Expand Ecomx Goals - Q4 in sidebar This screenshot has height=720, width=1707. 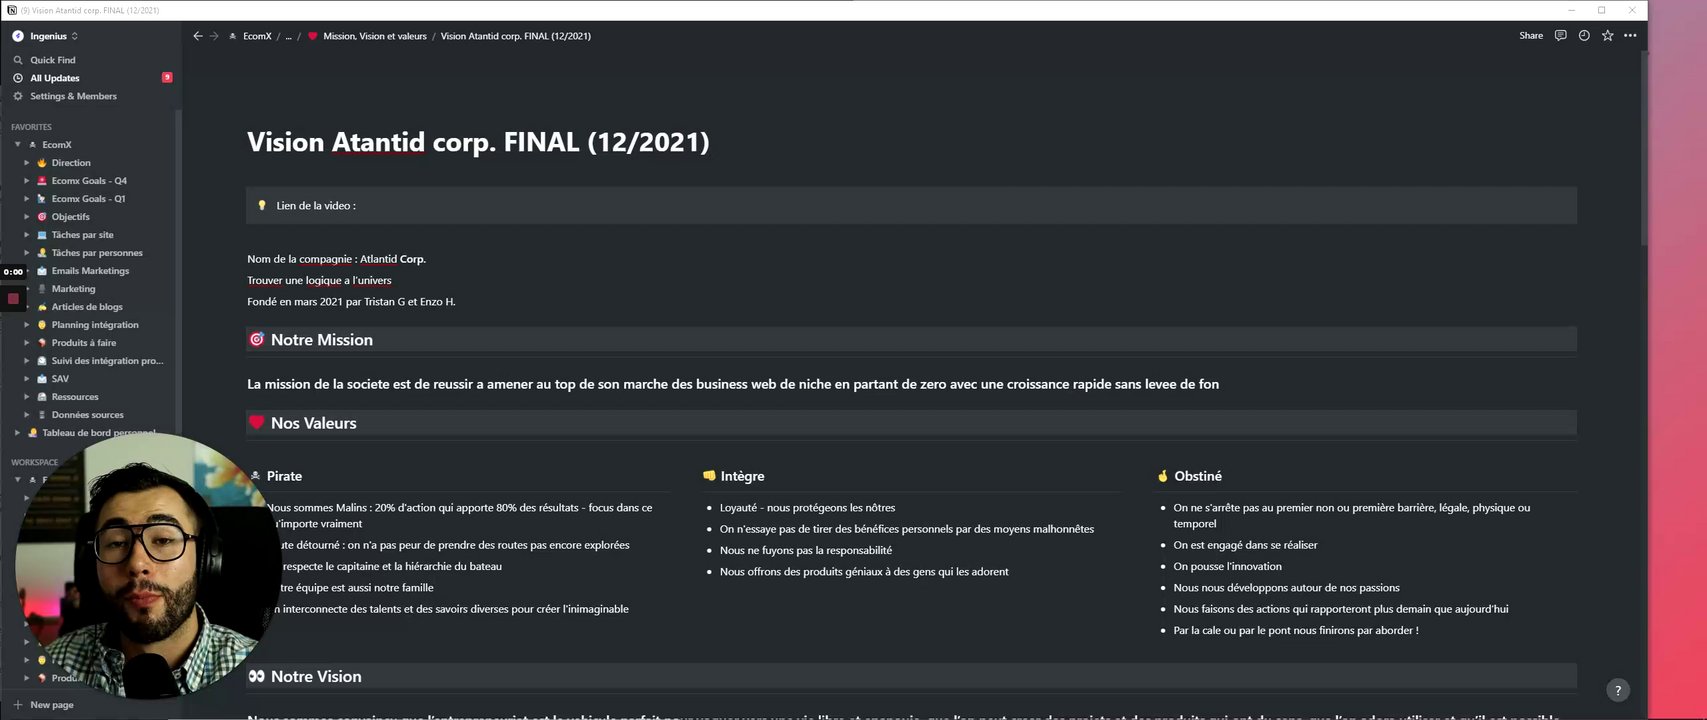coord(27,181)
